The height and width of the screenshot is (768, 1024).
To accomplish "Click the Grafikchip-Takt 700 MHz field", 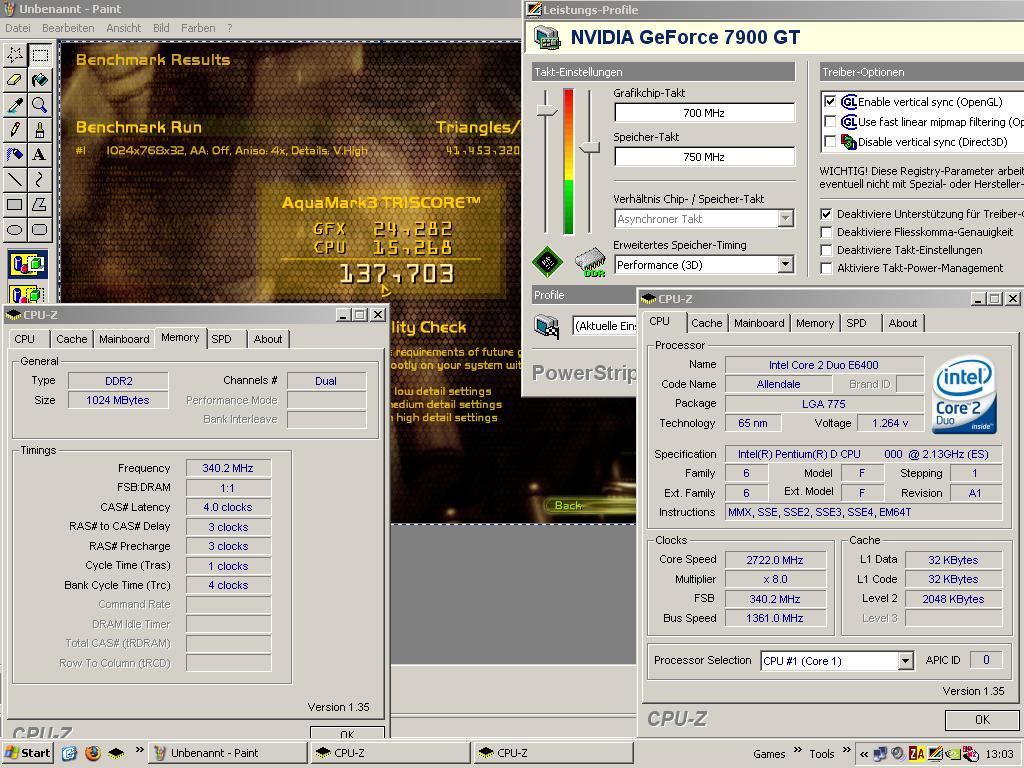I will click(x=704, y=113).
